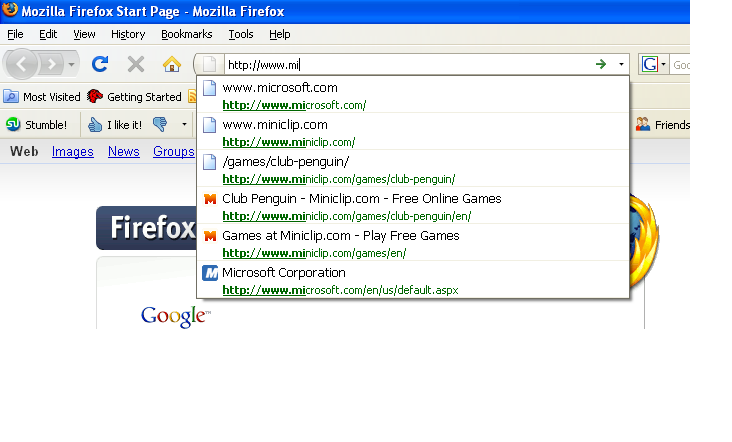The image size is (732, 442).
Task: Select the www.microsoft.com suggestion
Action: click(x=413, y=96)
